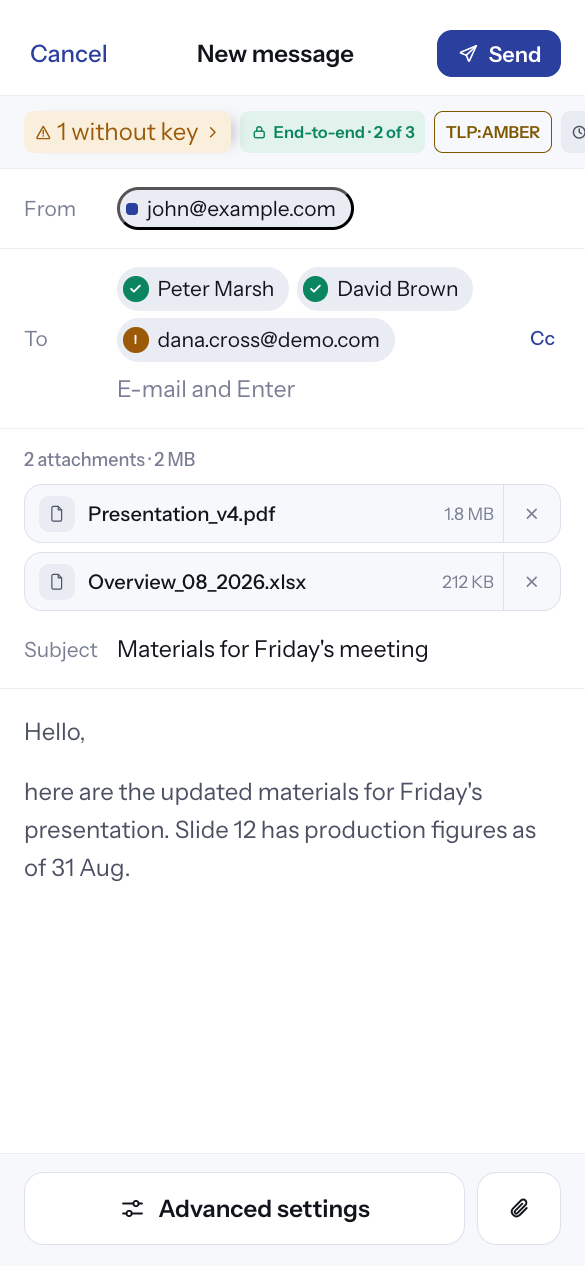Cancel the new message

click(x=69, y=54)
